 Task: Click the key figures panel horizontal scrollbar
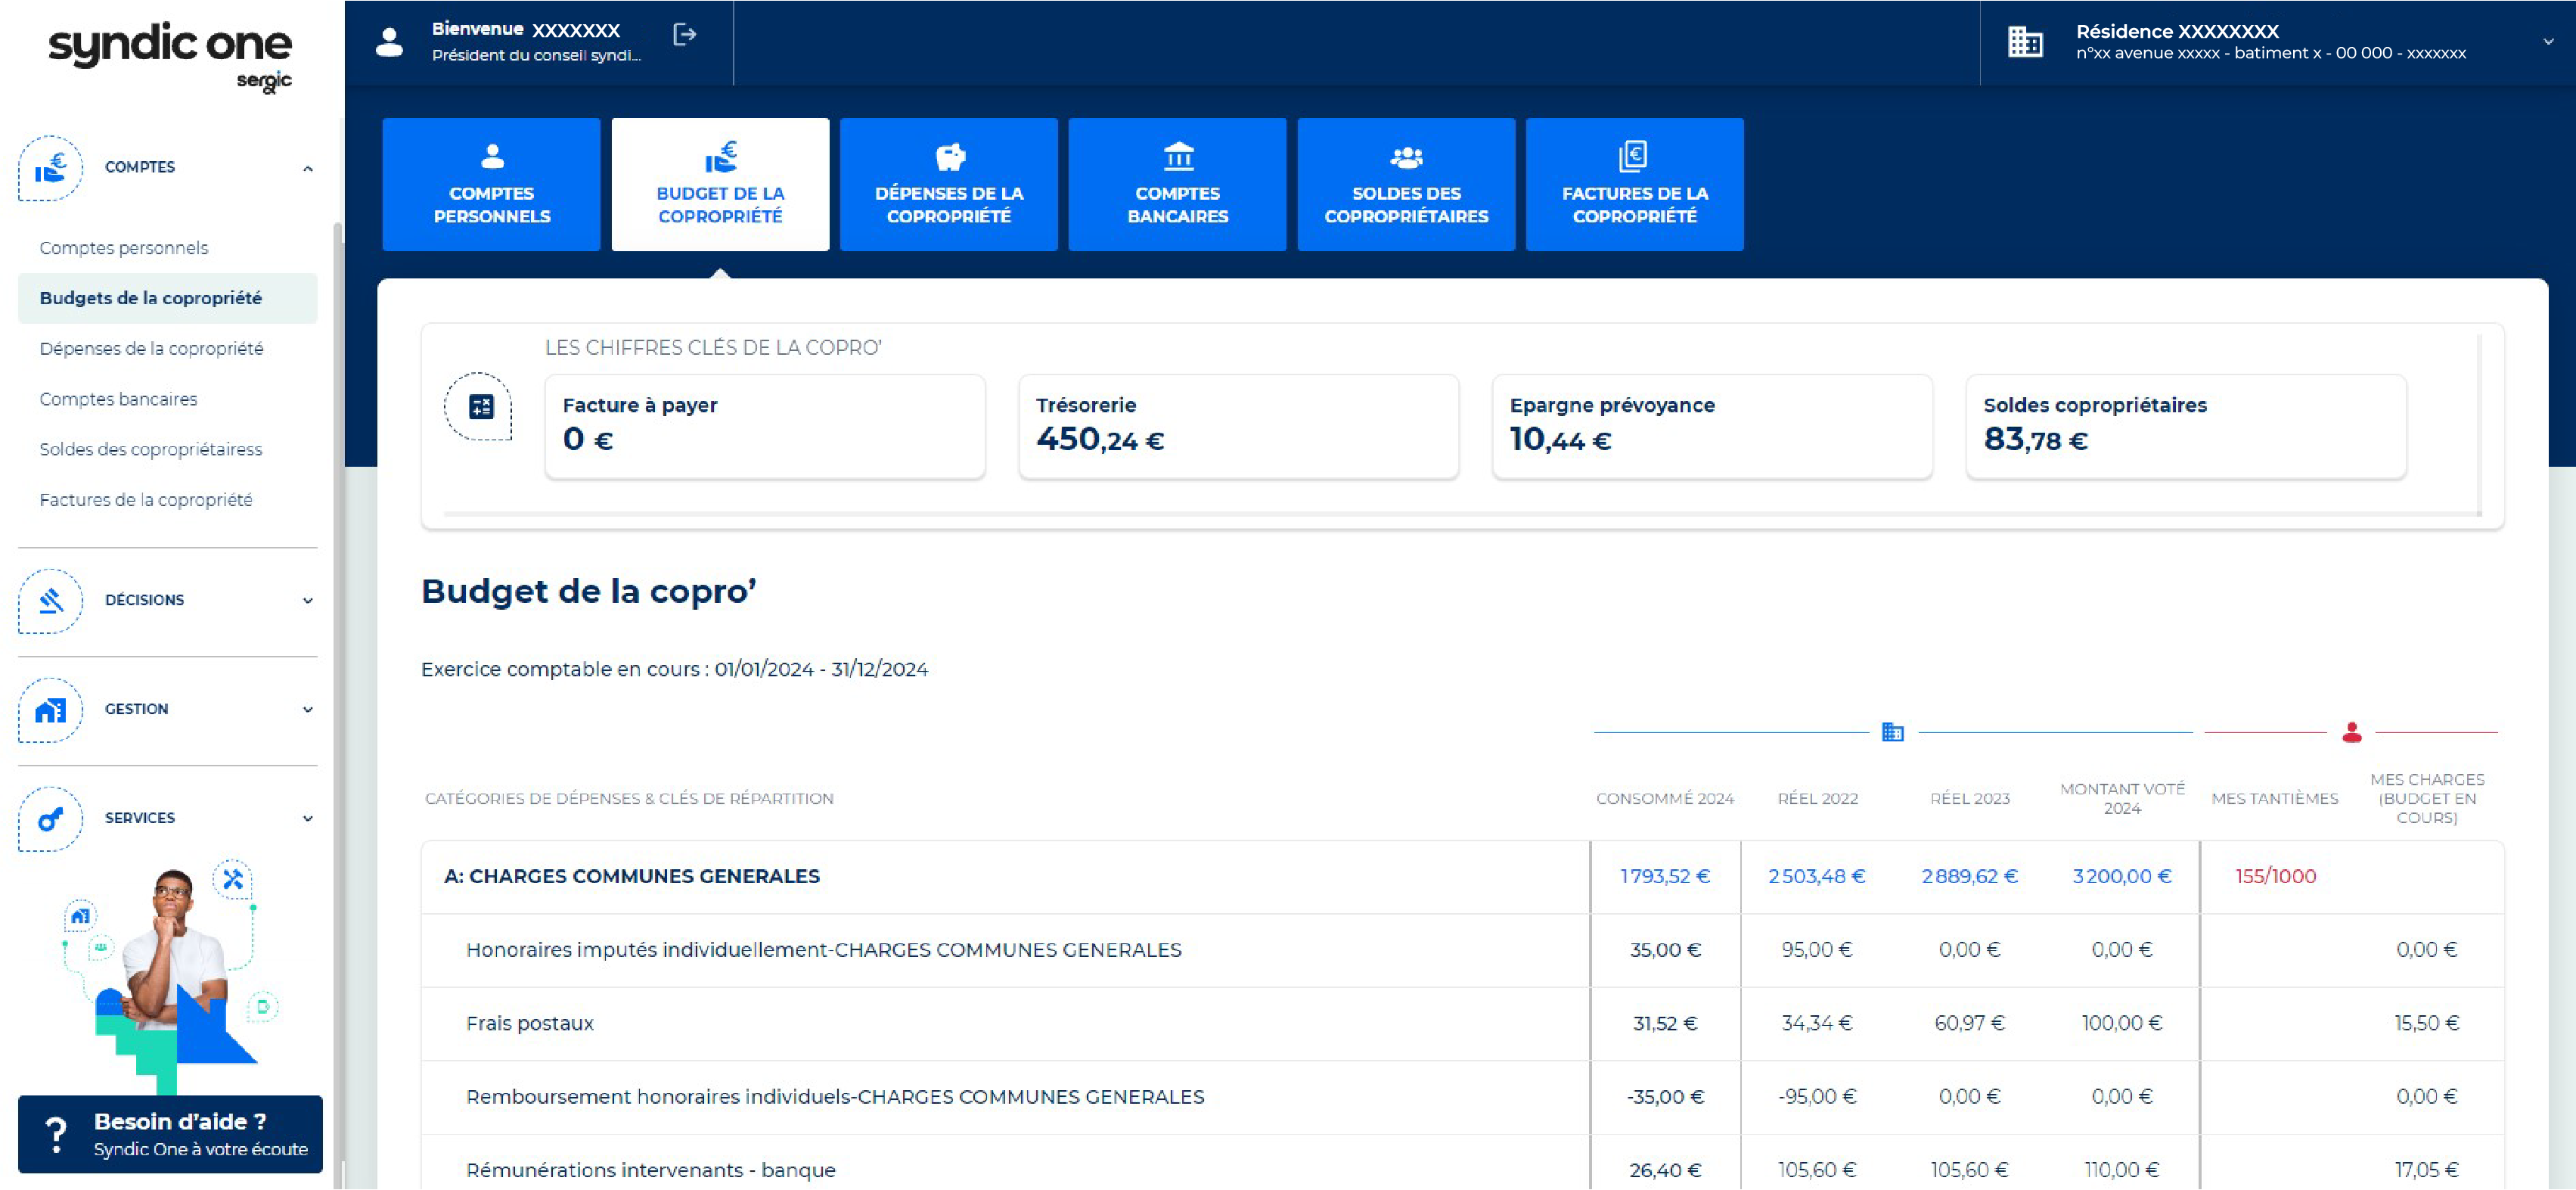click(x=1462, y=514)
